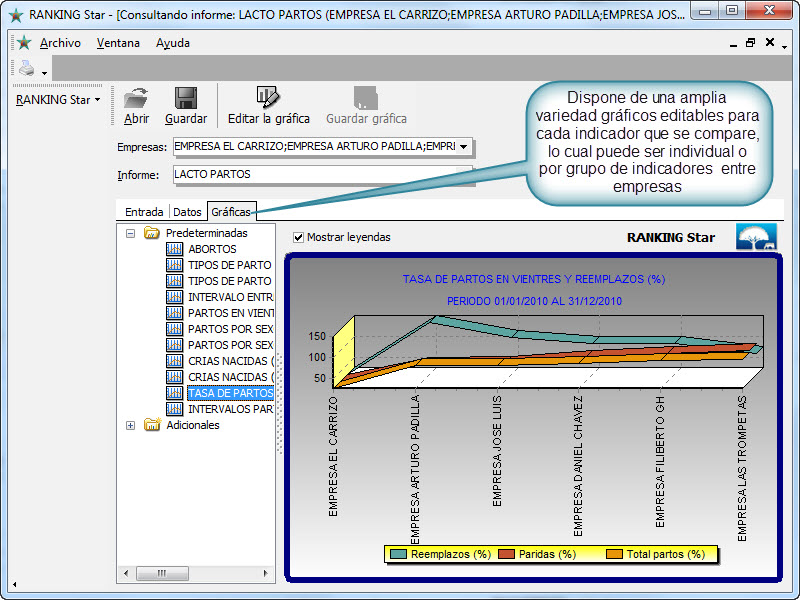800x600 pixels.
Task: Click the green star icon beside Archivo
Action: (23, 42)
